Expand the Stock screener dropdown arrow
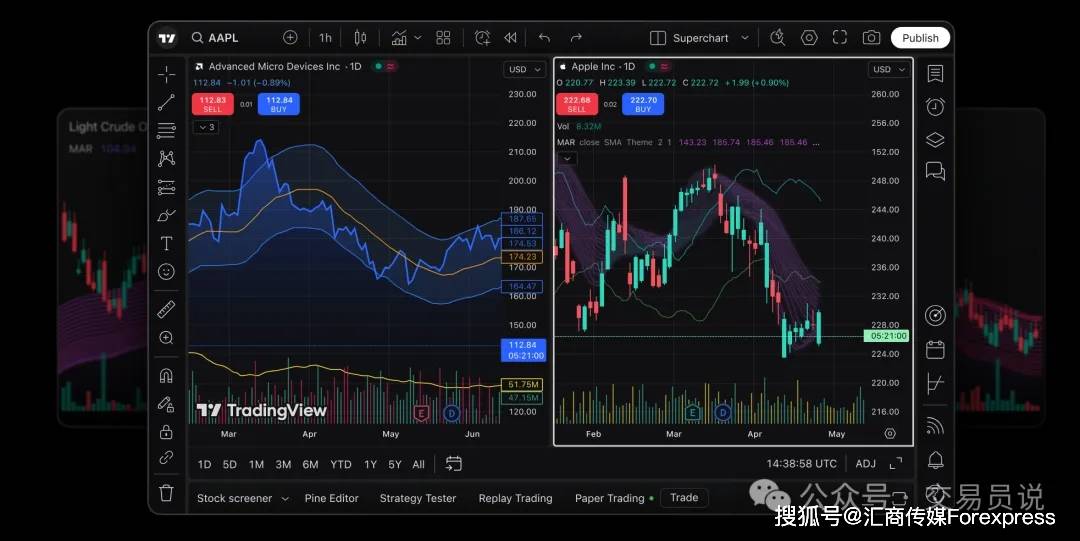 click(x=285, y=498)
